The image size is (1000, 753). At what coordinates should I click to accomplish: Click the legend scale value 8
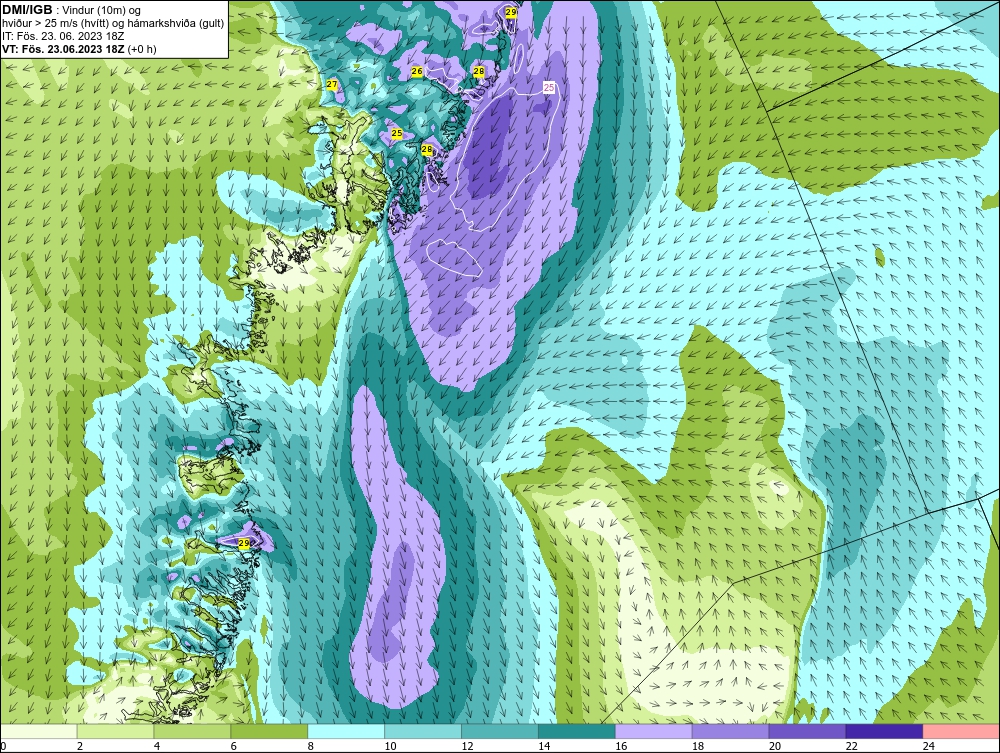point(311,746)
